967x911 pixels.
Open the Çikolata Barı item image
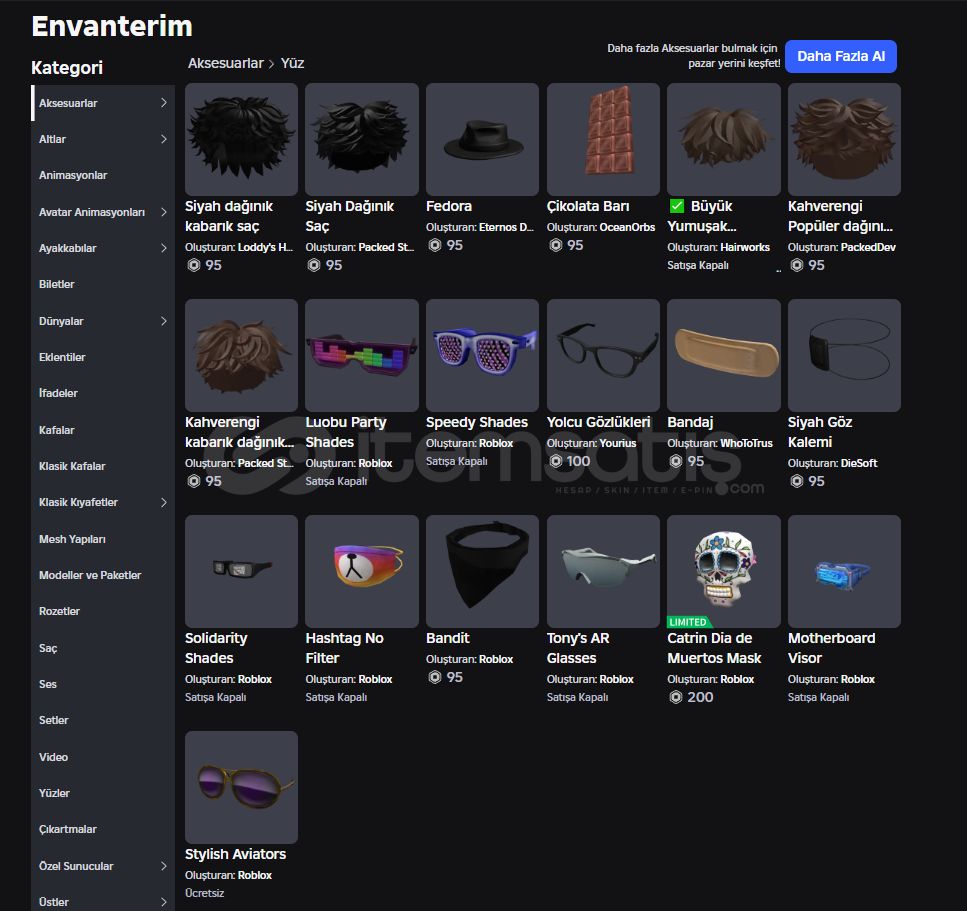pyautogui.click(x=603, y=139)
